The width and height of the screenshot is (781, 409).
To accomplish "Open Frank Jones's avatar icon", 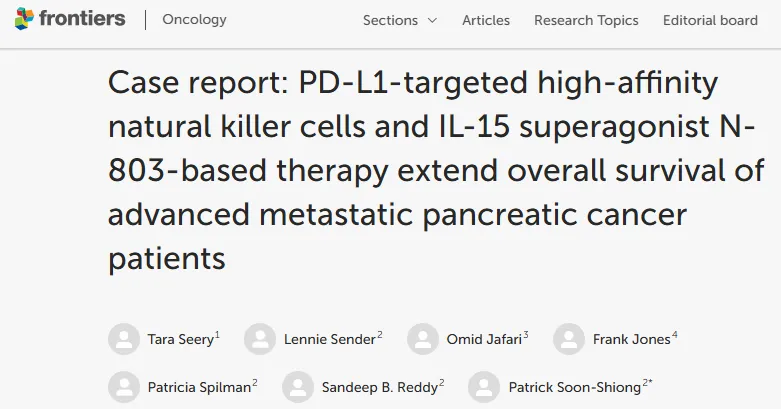I will click(569, 339).
